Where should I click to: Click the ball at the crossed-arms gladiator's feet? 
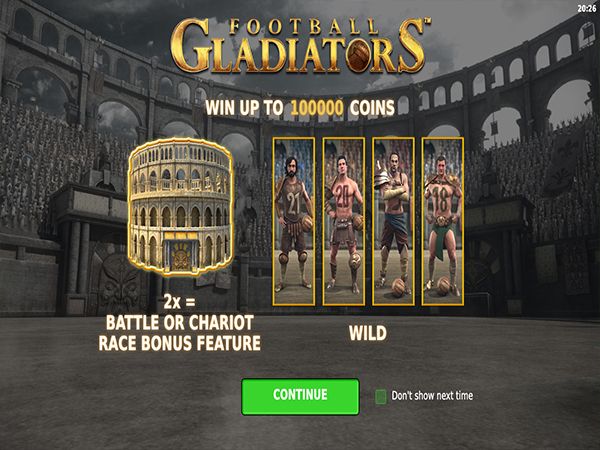click(398, 287)
